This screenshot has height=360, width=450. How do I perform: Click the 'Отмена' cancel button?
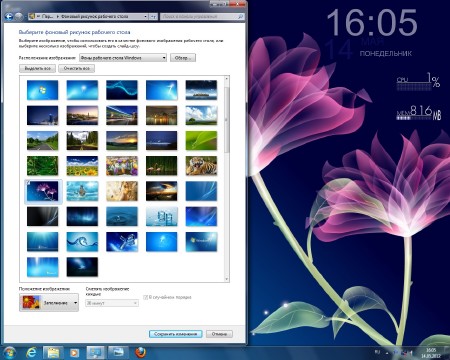point(219,334)
